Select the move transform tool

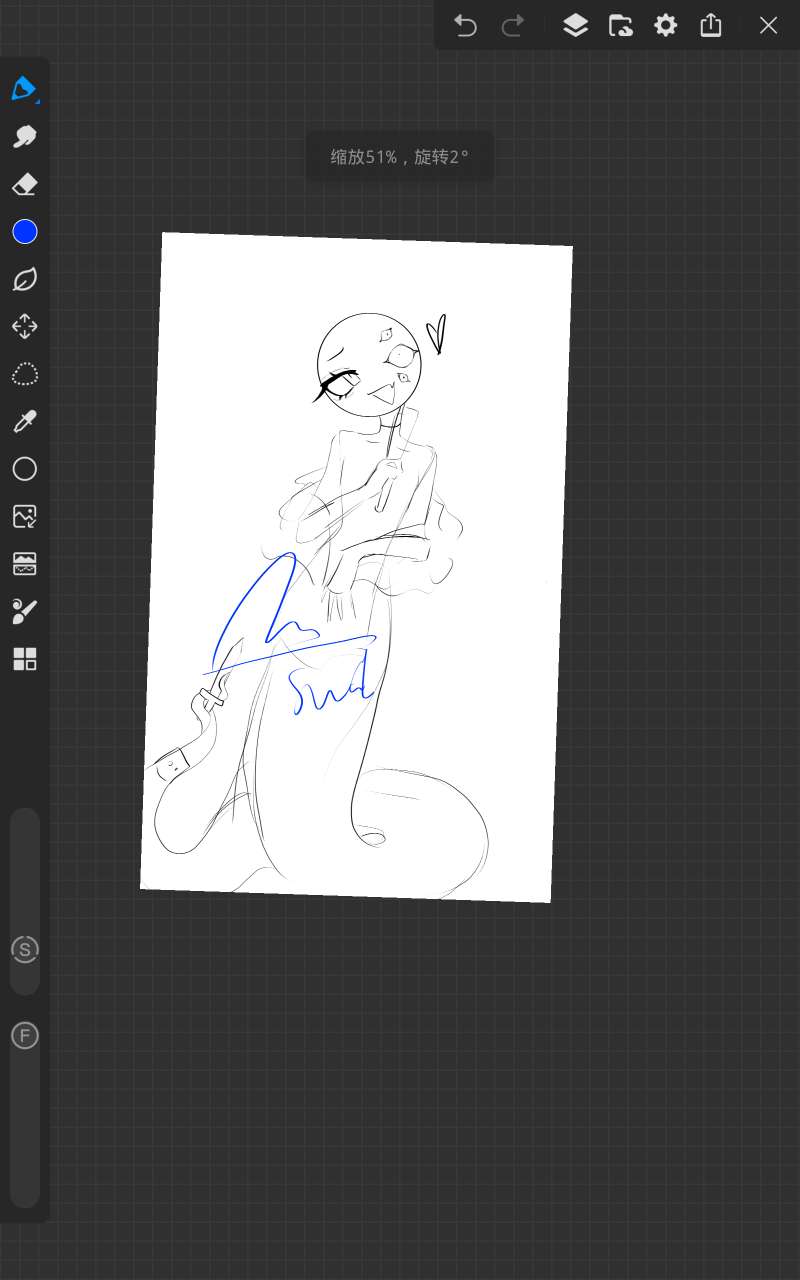click(24, 327)
